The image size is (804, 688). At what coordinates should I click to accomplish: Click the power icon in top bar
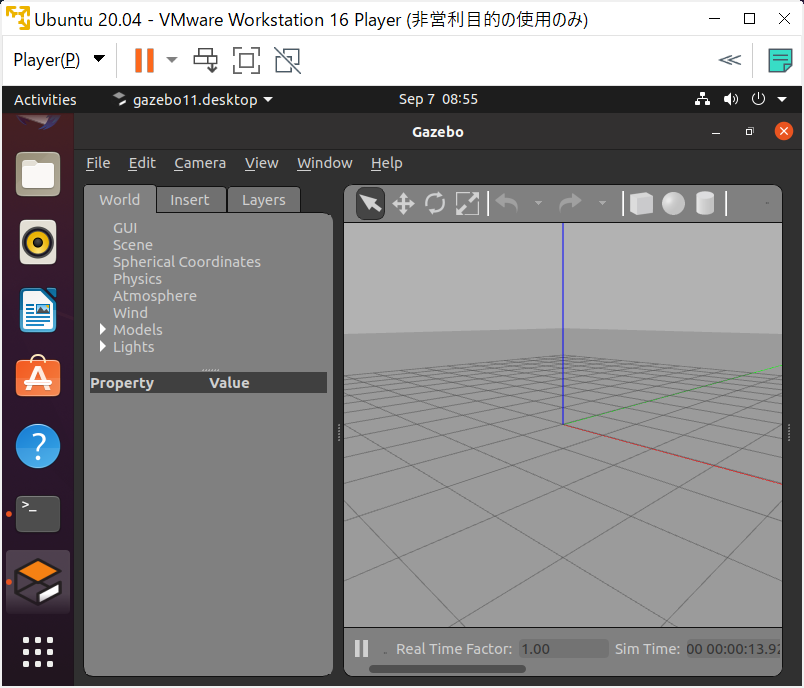758,99
